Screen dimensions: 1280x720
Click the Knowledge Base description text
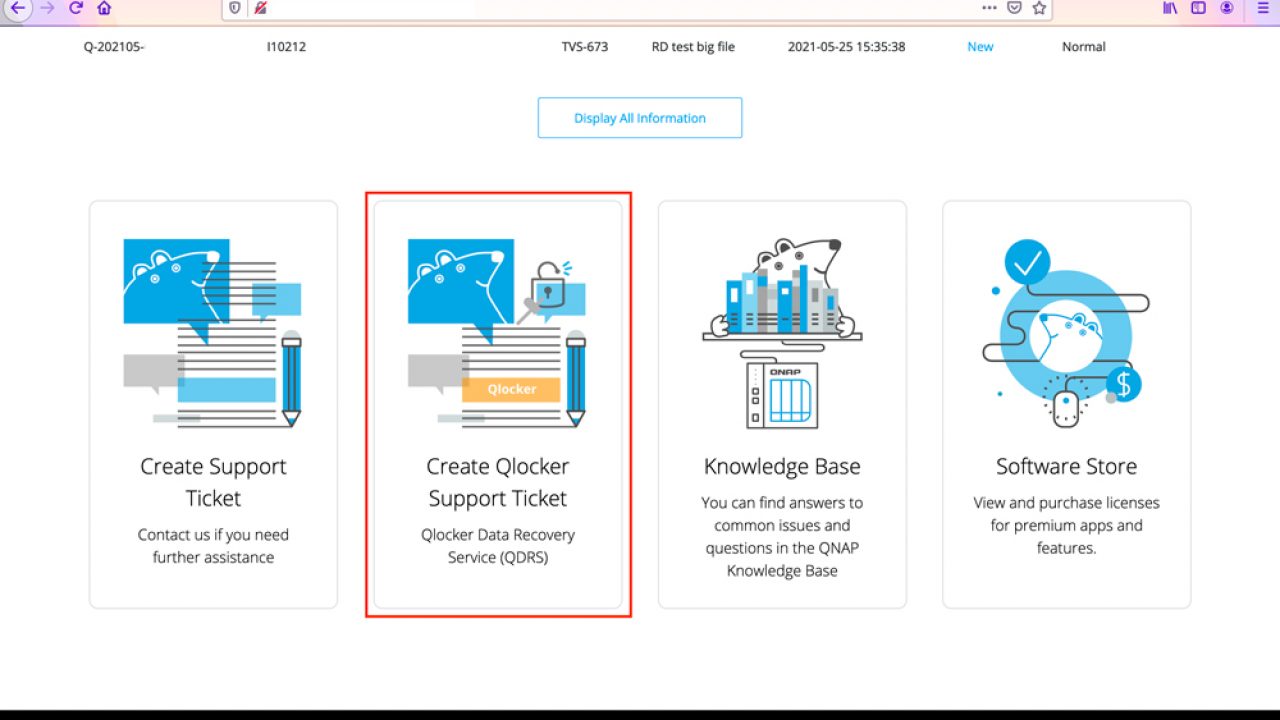[x=782, y=537]
